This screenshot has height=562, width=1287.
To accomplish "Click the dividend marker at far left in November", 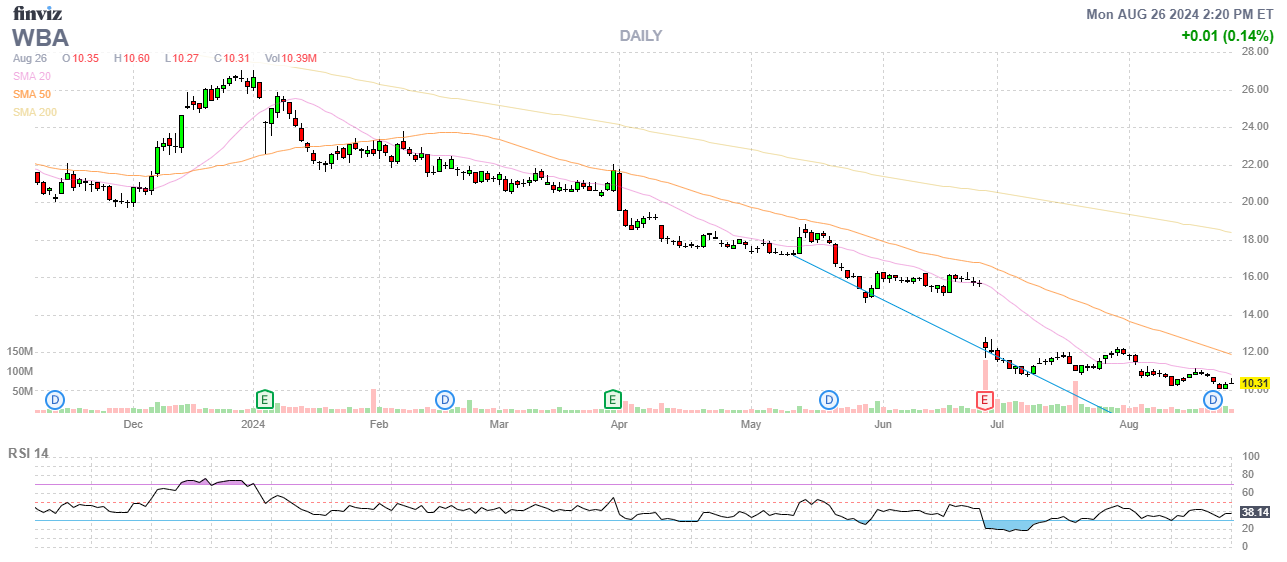I will [56, 400].
